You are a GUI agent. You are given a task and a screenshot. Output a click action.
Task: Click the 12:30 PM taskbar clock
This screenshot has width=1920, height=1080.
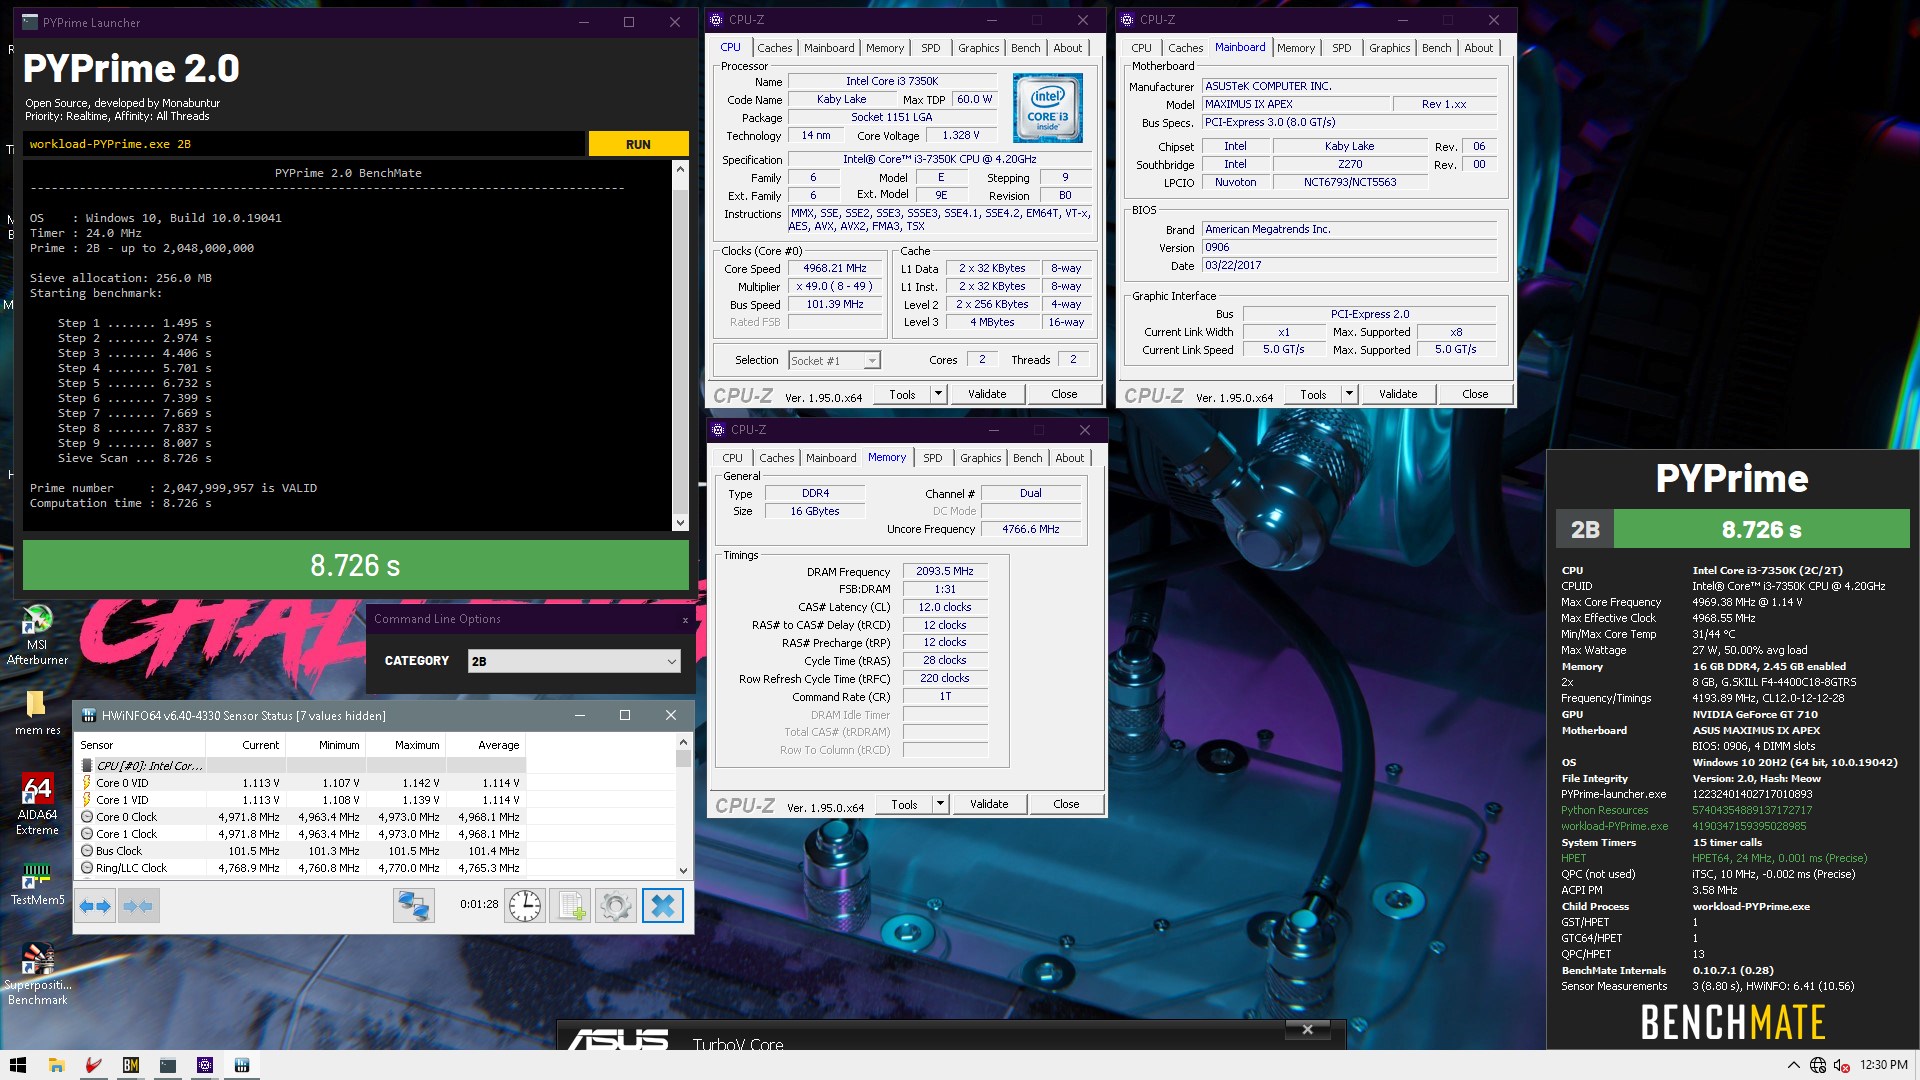1884,1065
